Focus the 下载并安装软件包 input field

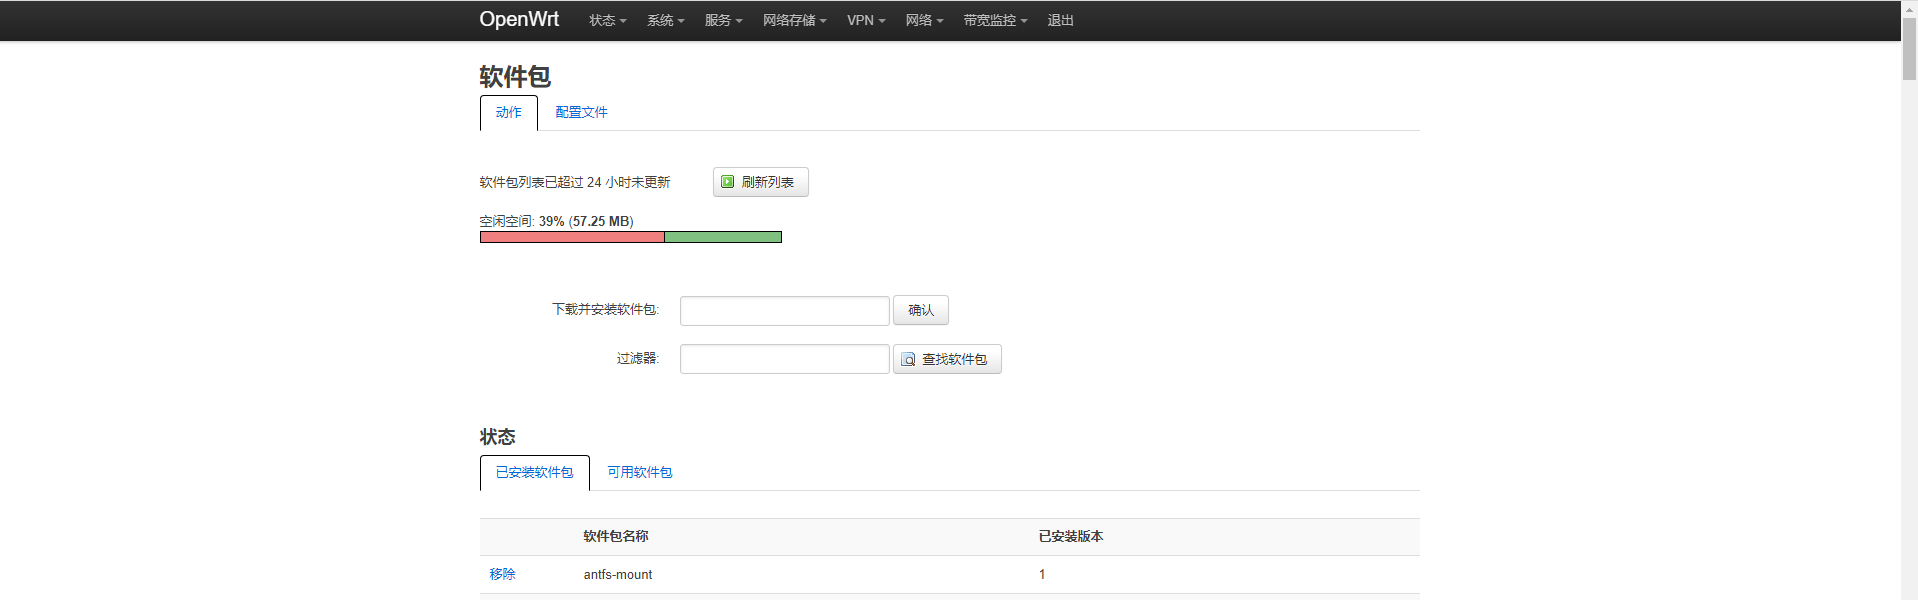click(785, 311)
